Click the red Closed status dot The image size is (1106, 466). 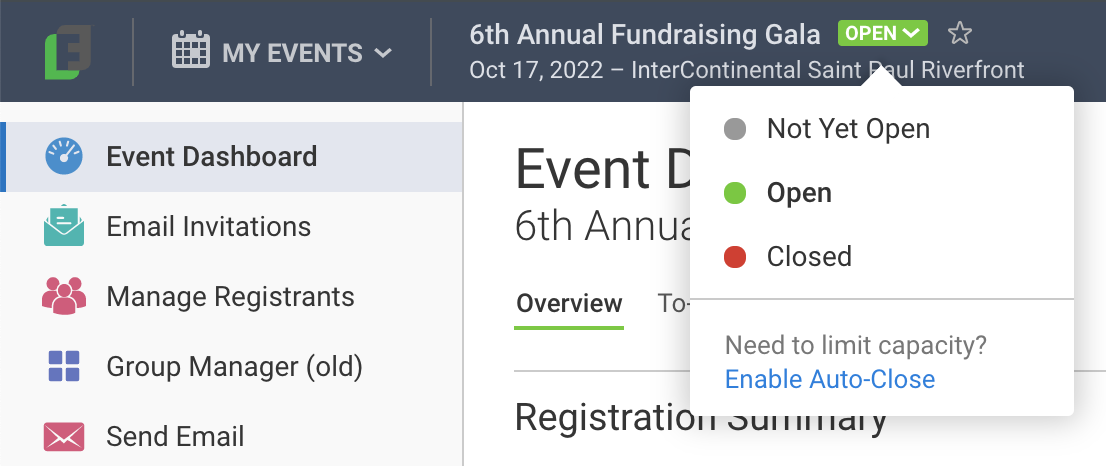[x=735, y=257]
